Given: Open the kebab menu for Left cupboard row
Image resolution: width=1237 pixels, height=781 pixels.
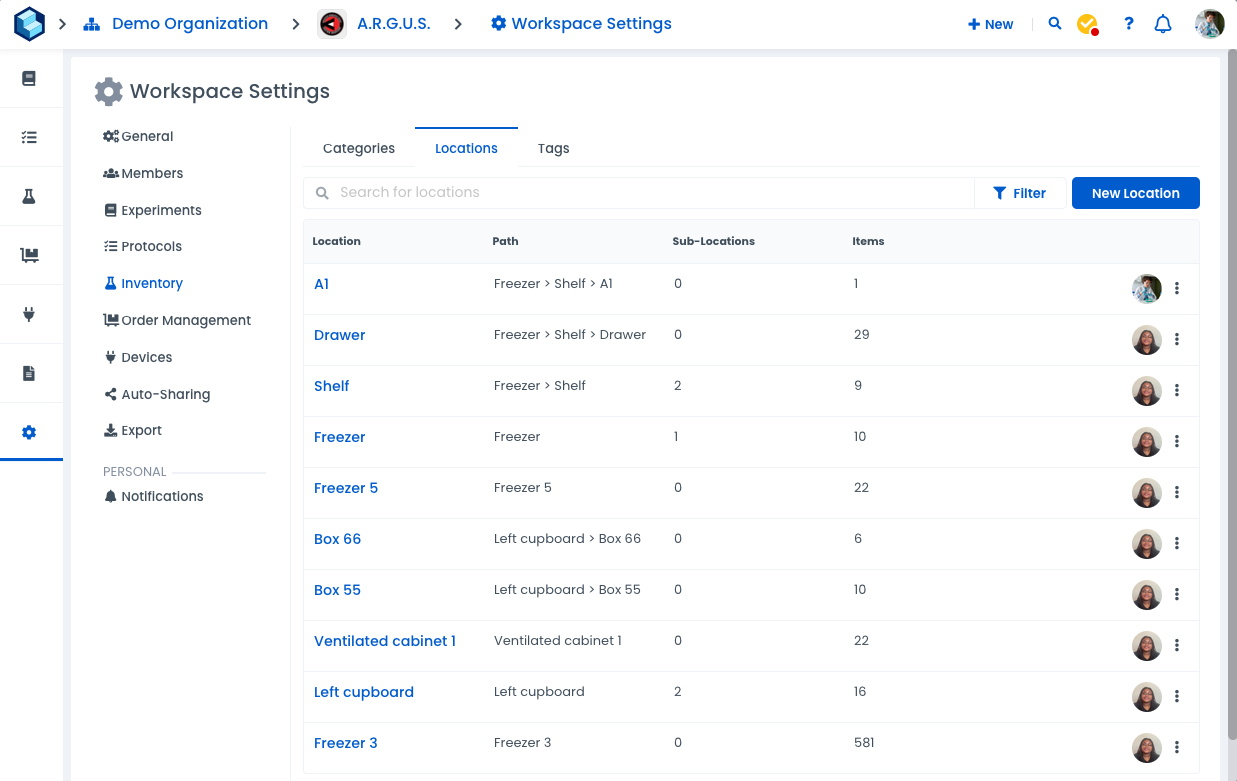Looking at the screenshot, I should pyautogui.click(x=1177, y=696).
